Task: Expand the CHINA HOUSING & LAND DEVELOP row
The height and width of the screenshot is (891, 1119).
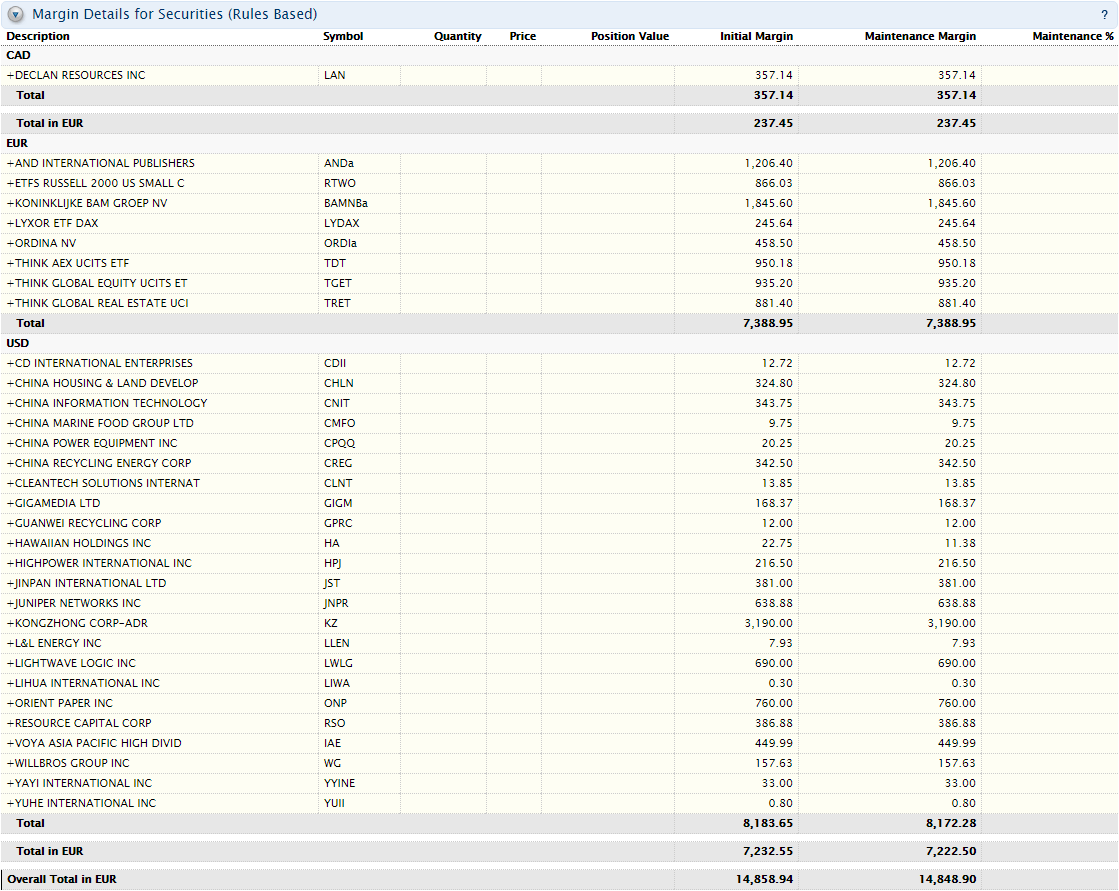Action: tap(11, 383)
